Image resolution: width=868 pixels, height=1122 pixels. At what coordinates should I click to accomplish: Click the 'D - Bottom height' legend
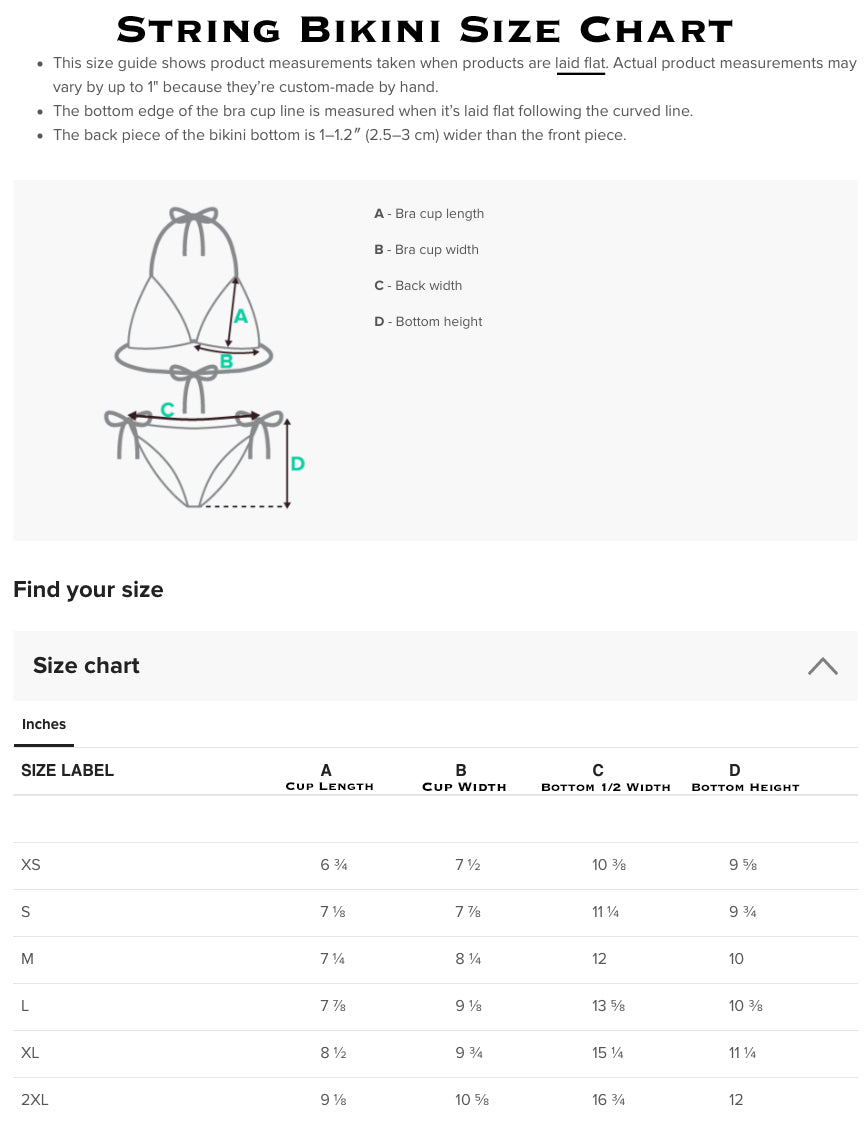point(428,322)
